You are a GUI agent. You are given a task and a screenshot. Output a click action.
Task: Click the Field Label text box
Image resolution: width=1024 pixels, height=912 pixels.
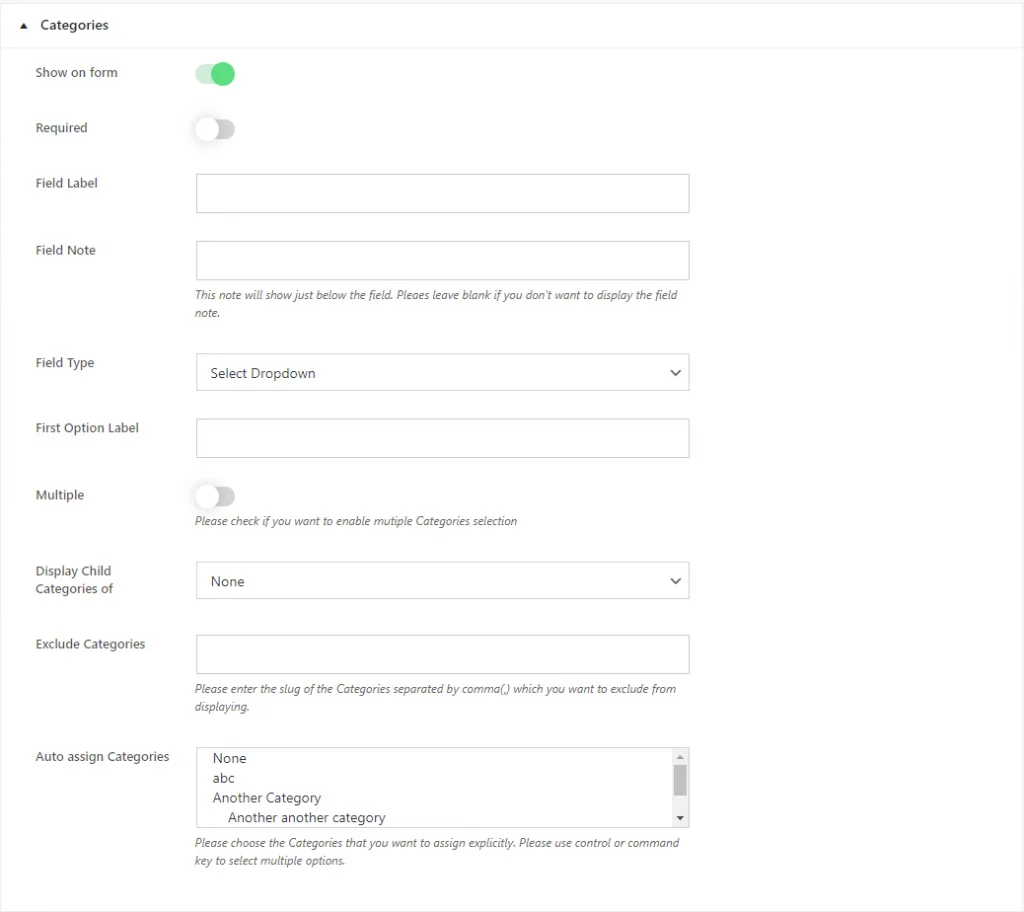point(442,194)
